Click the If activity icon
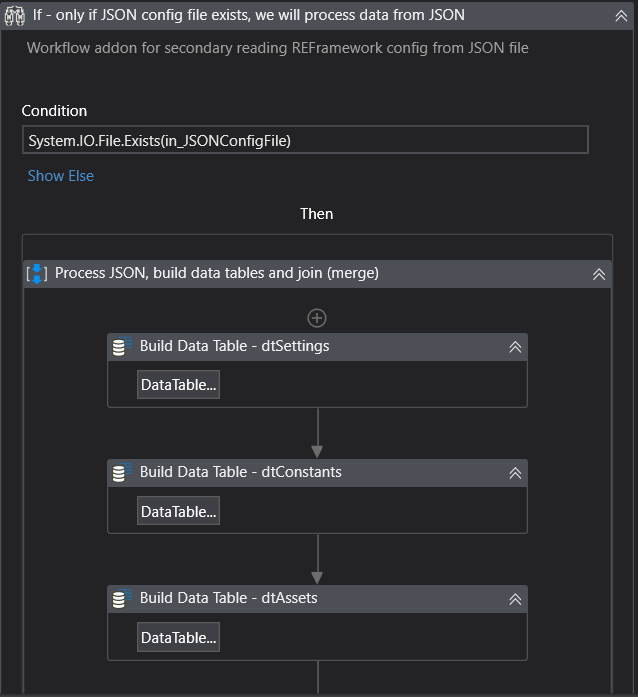Viewport: 638px width, 697px height. coord(15,15)
